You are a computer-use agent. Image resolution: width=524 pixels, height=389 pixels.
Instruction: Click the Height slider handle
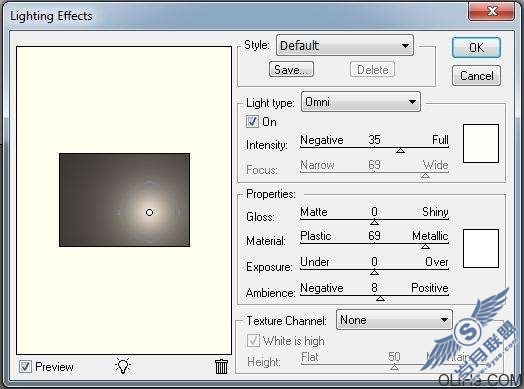pos(394,367)
